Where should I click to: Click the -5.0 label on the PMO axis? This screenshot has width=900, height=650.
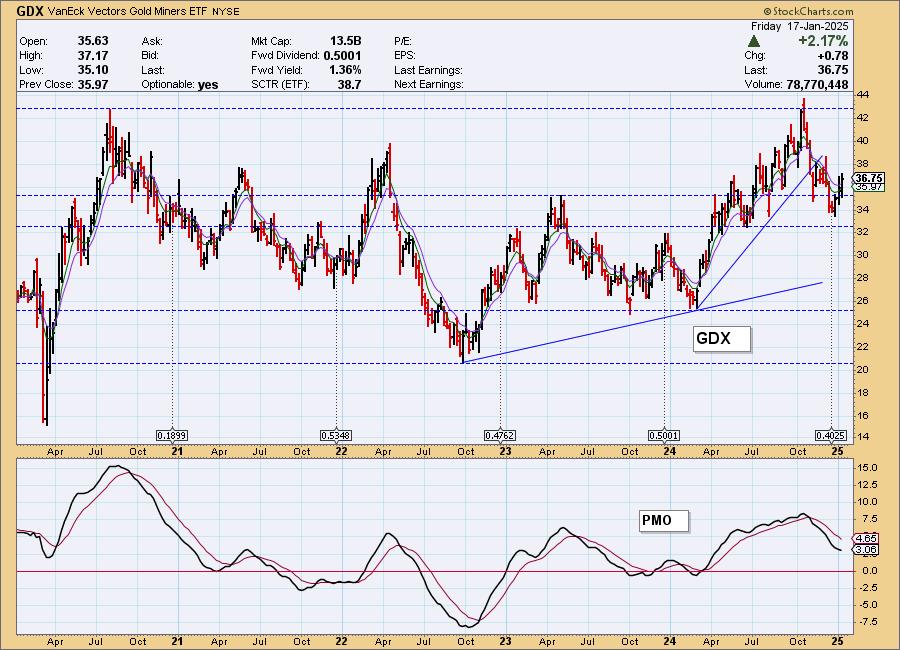coord(868,605)
